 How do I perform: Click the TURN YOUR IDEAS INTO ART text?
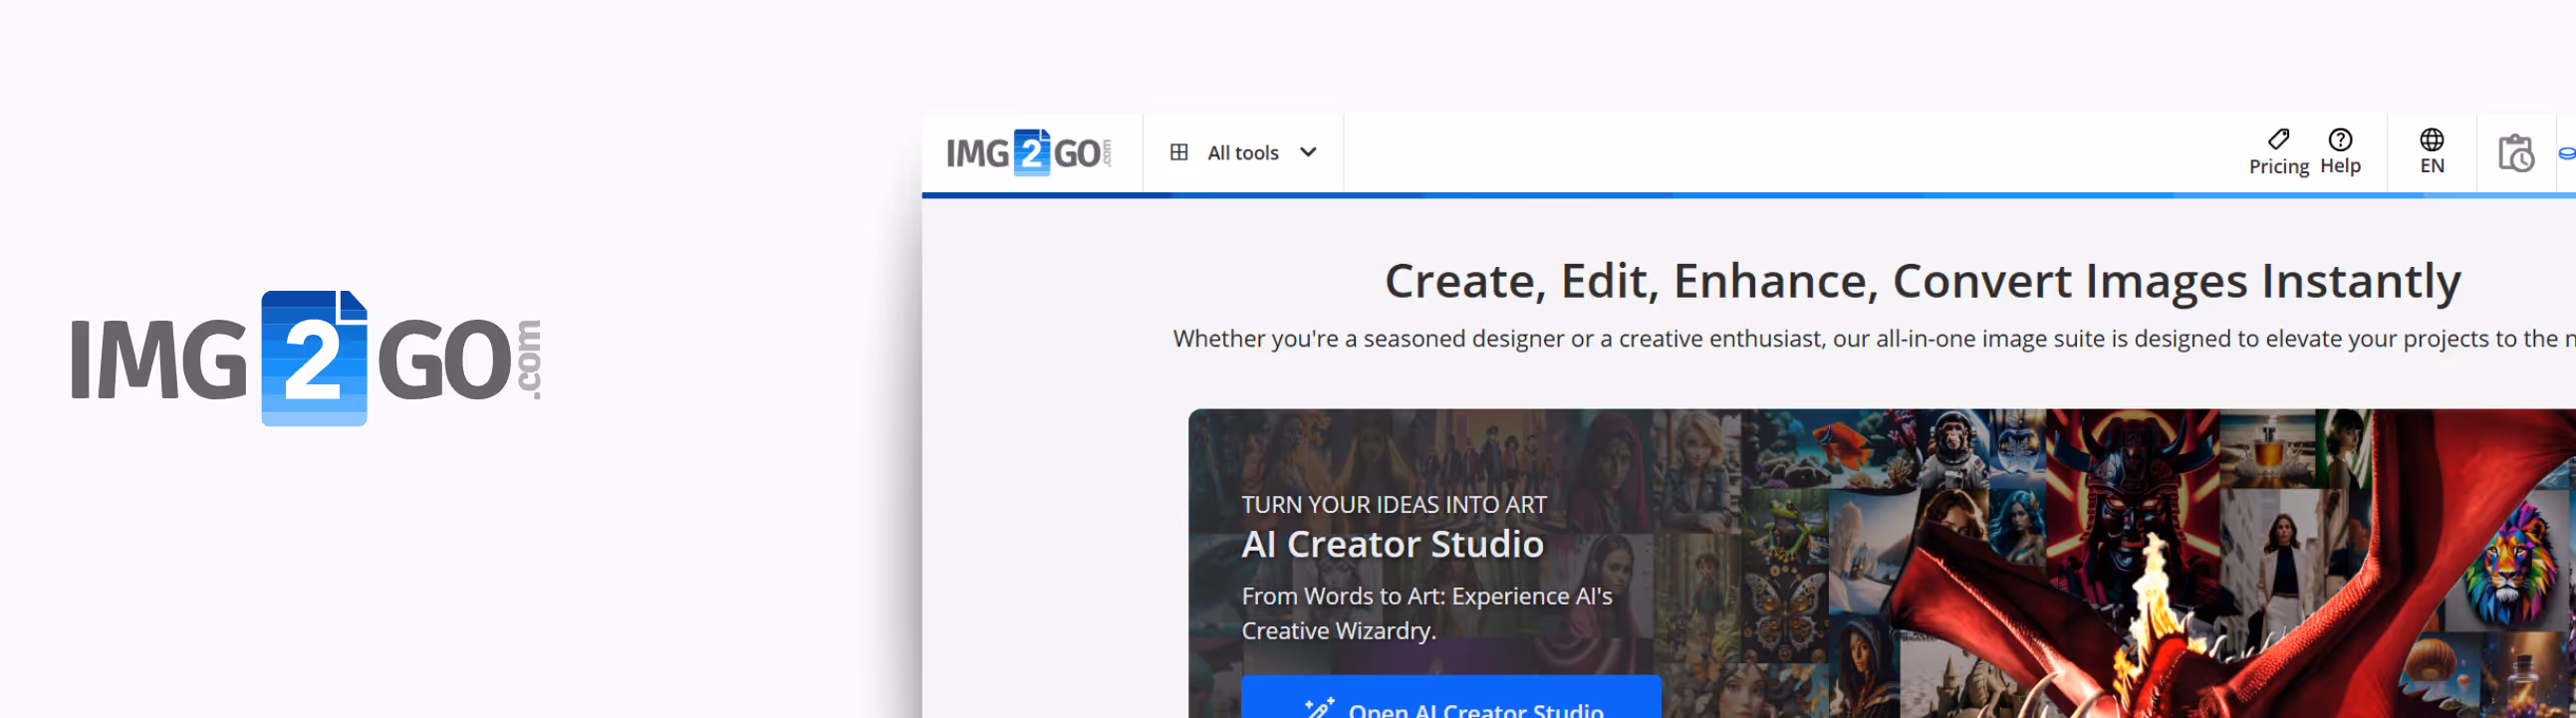[1394, 505]
